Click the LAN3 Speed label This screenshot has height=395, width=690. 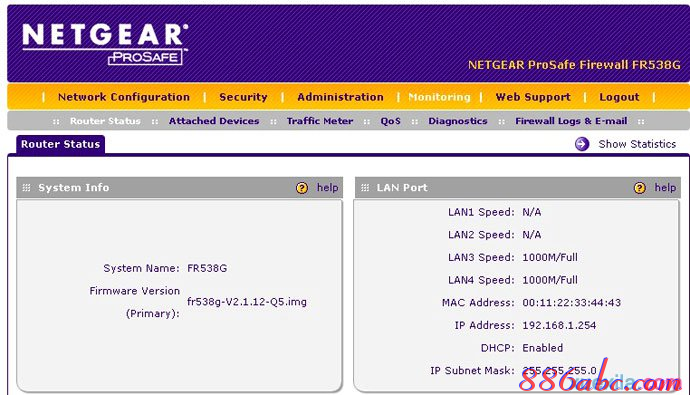click(481, 257)
